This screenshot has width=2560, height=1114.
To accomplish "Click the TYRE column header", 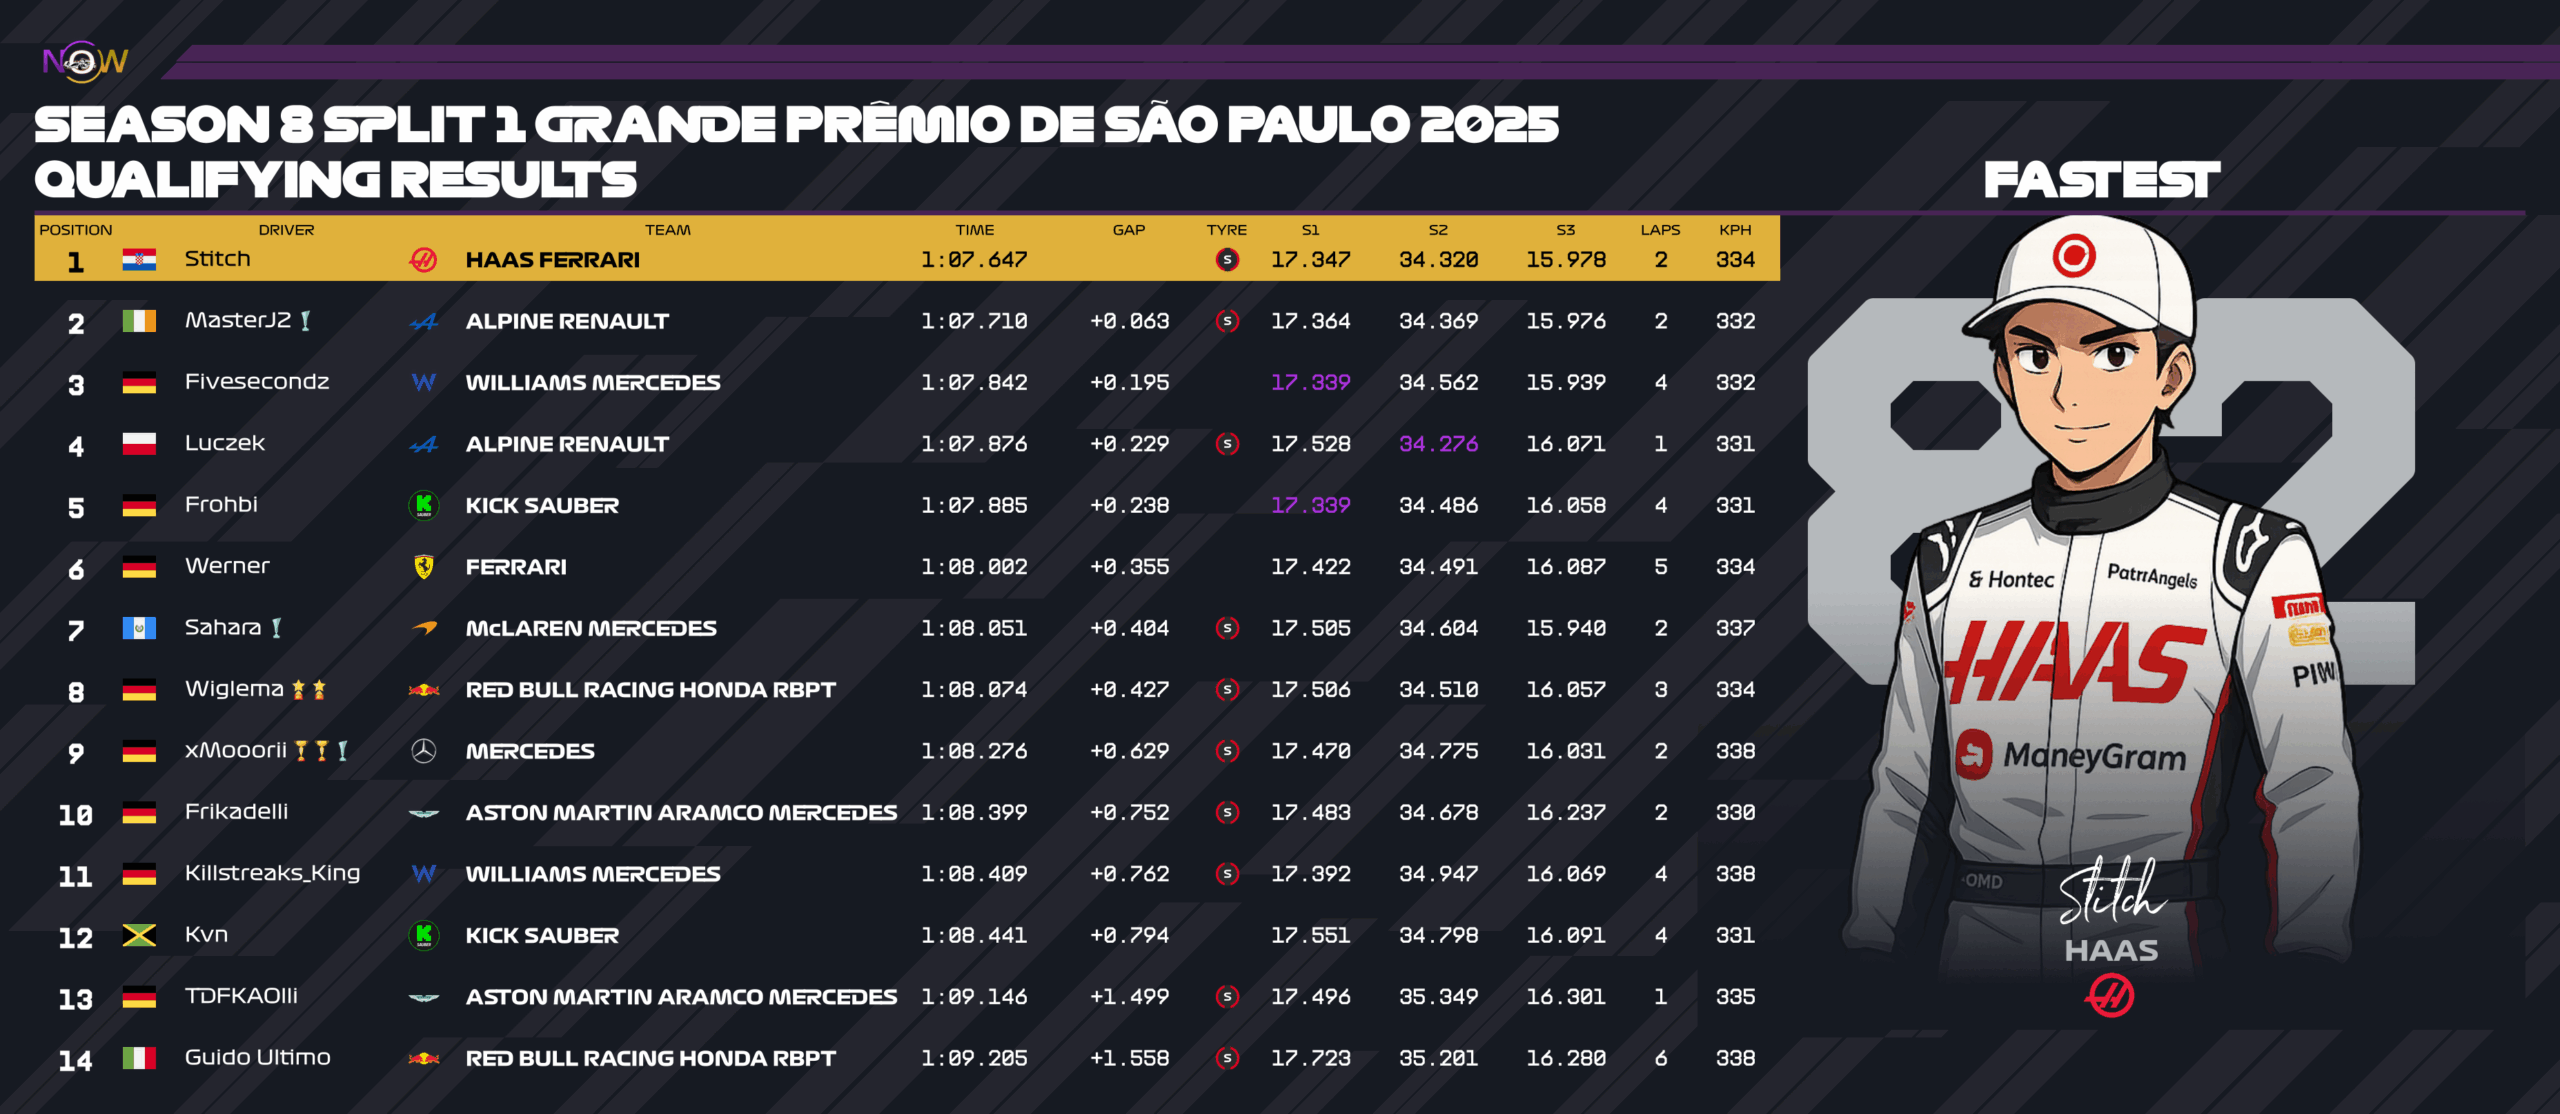I will click(x=1226, y=230).
